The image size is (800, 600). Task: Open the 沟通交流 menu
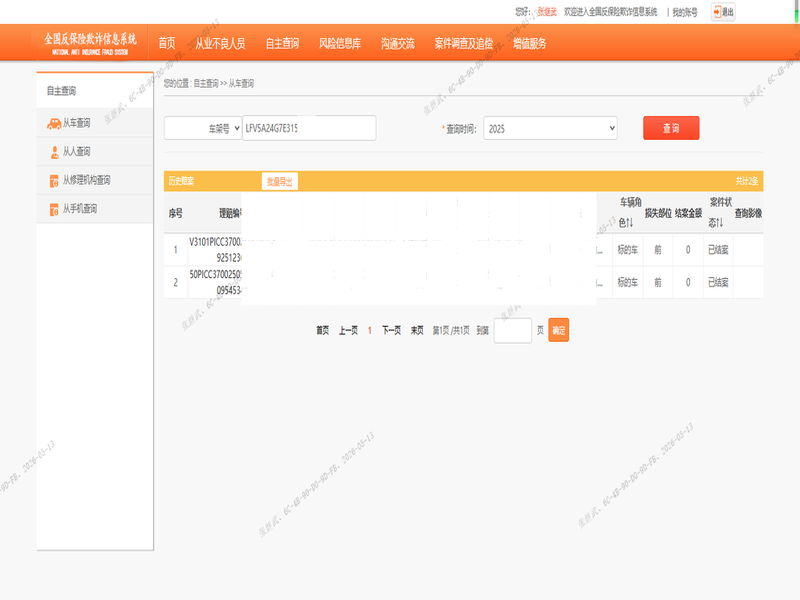coord(397,43)
